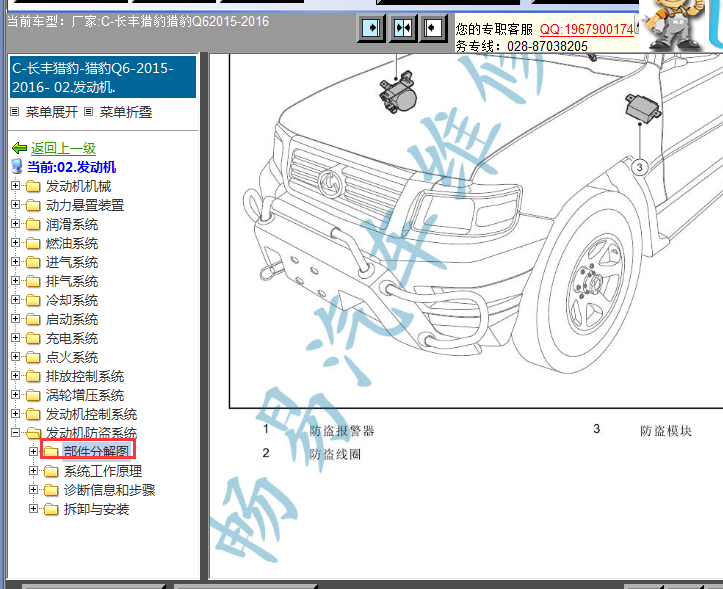
Task: Expand the 启动系统 tree node
Action: pos(16,319)
